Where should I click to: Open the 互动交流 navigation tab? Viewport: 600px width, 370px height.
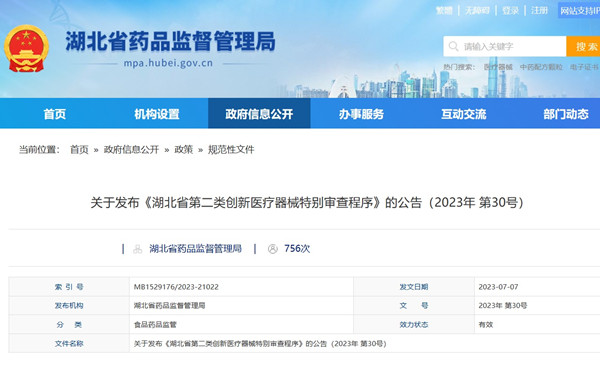[464, 114]
